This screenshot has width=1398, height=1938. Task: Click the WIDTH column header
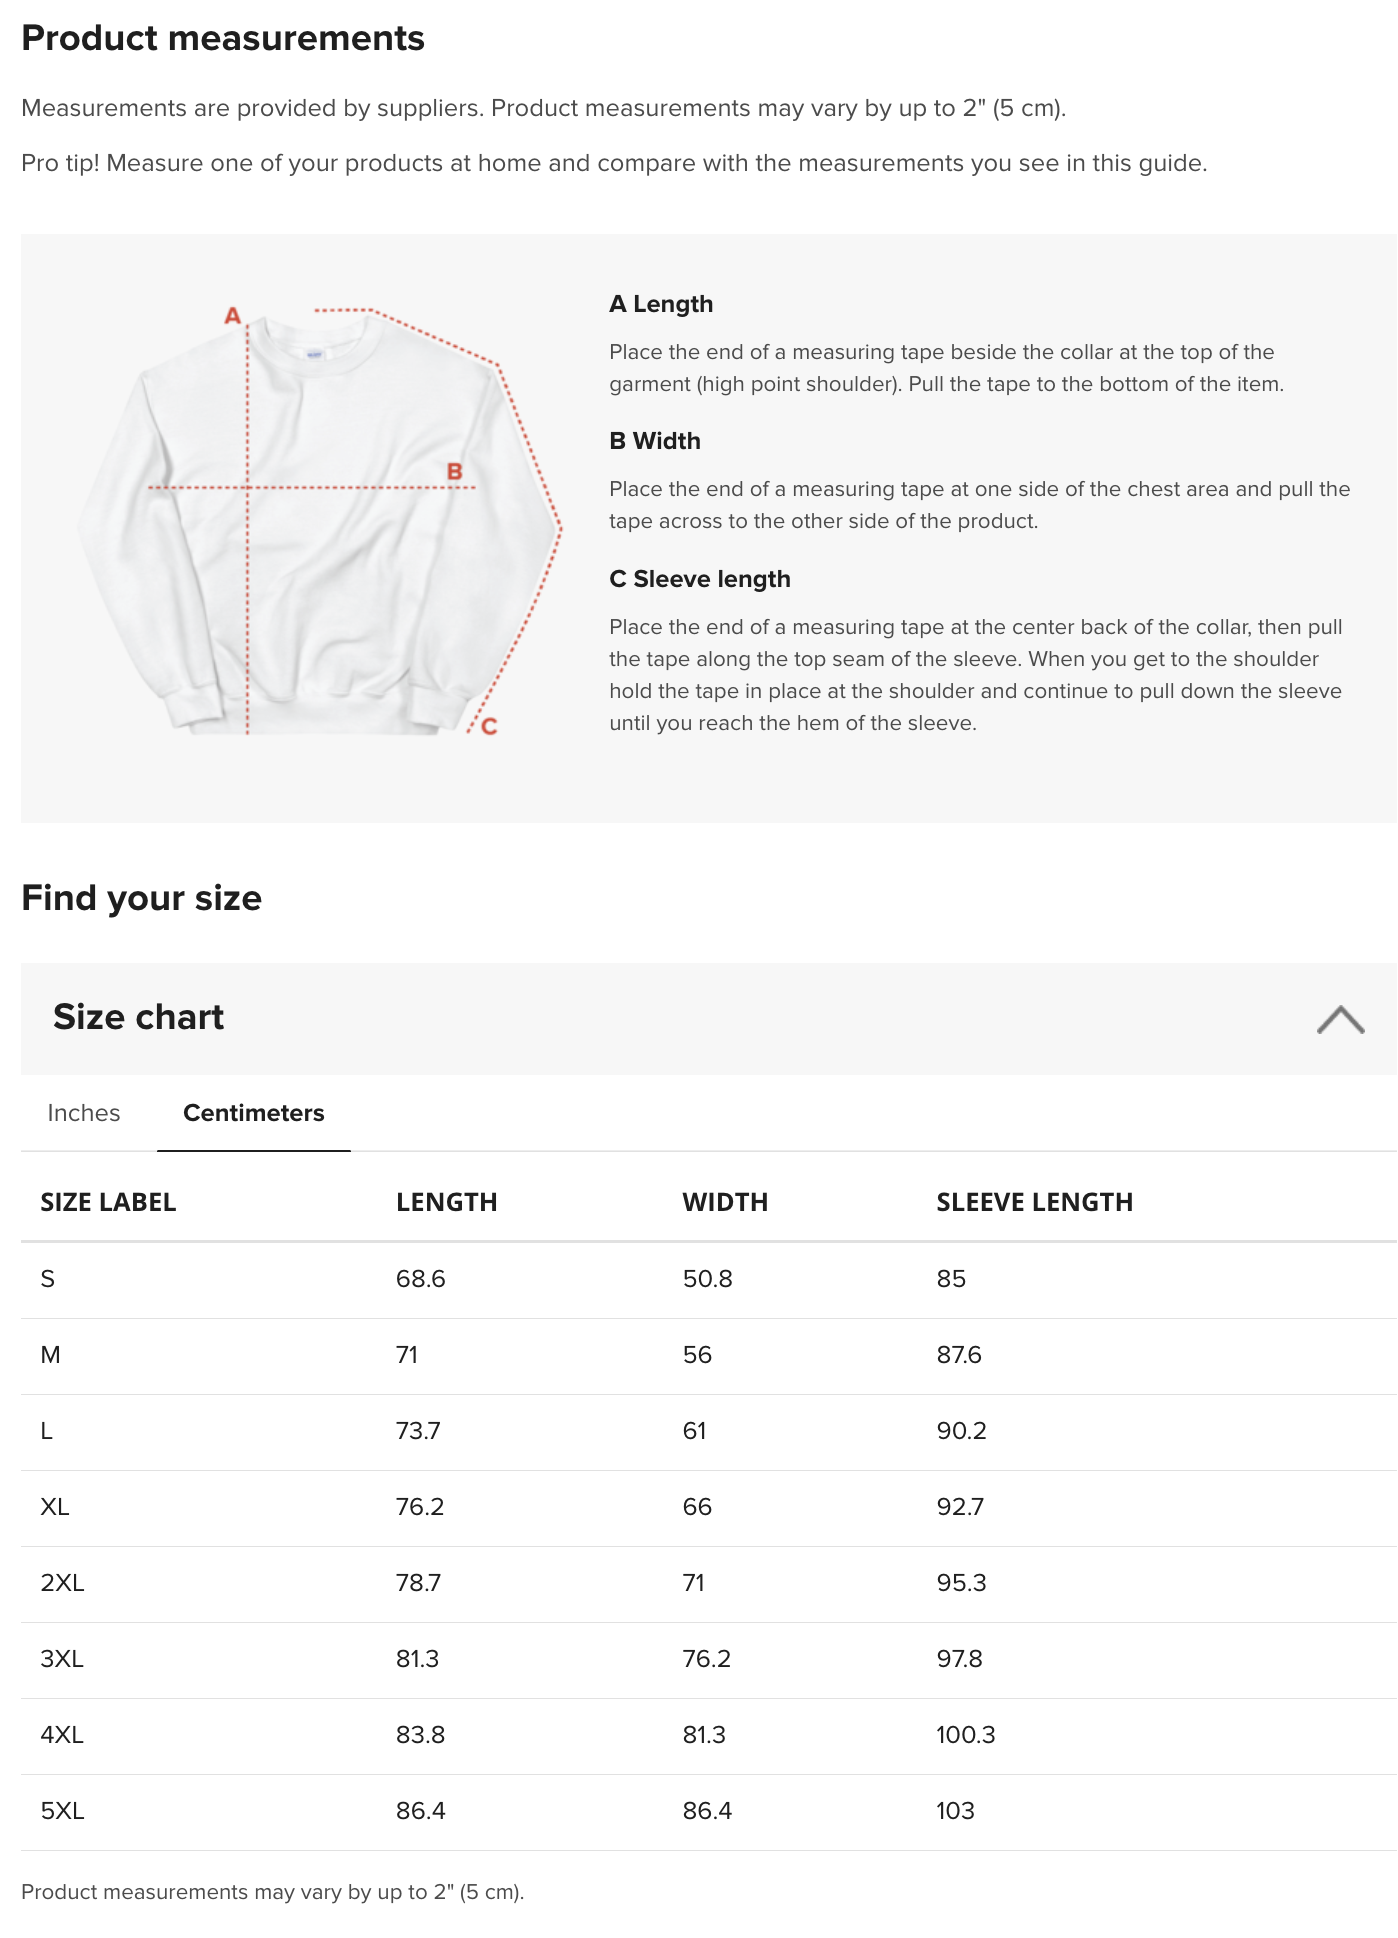(725, 1202)
